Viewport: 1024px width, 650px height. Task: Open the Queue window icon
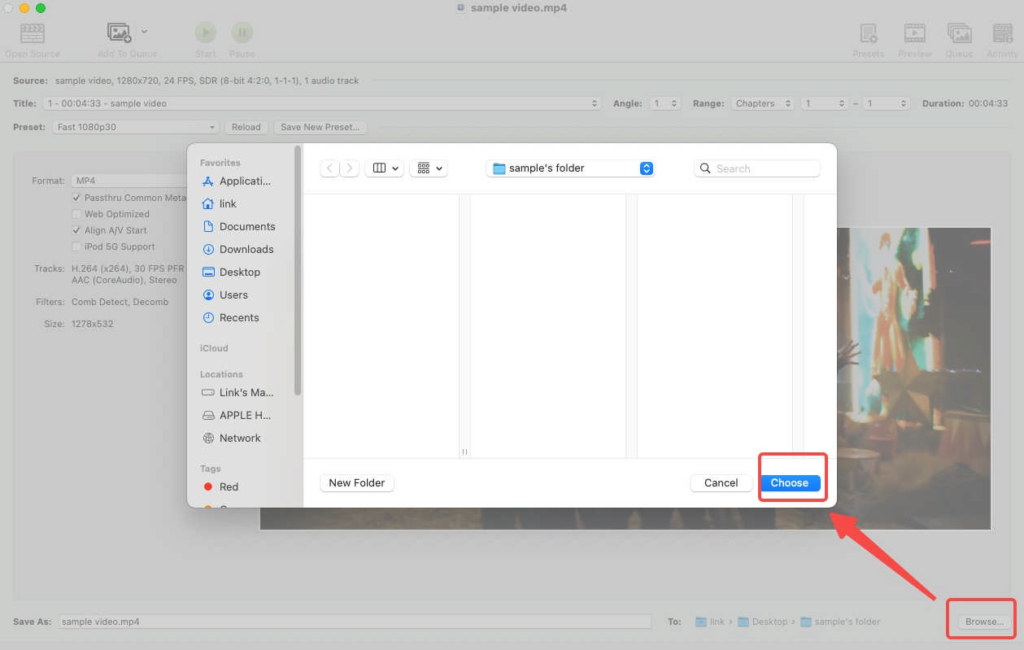coord(959,32)
